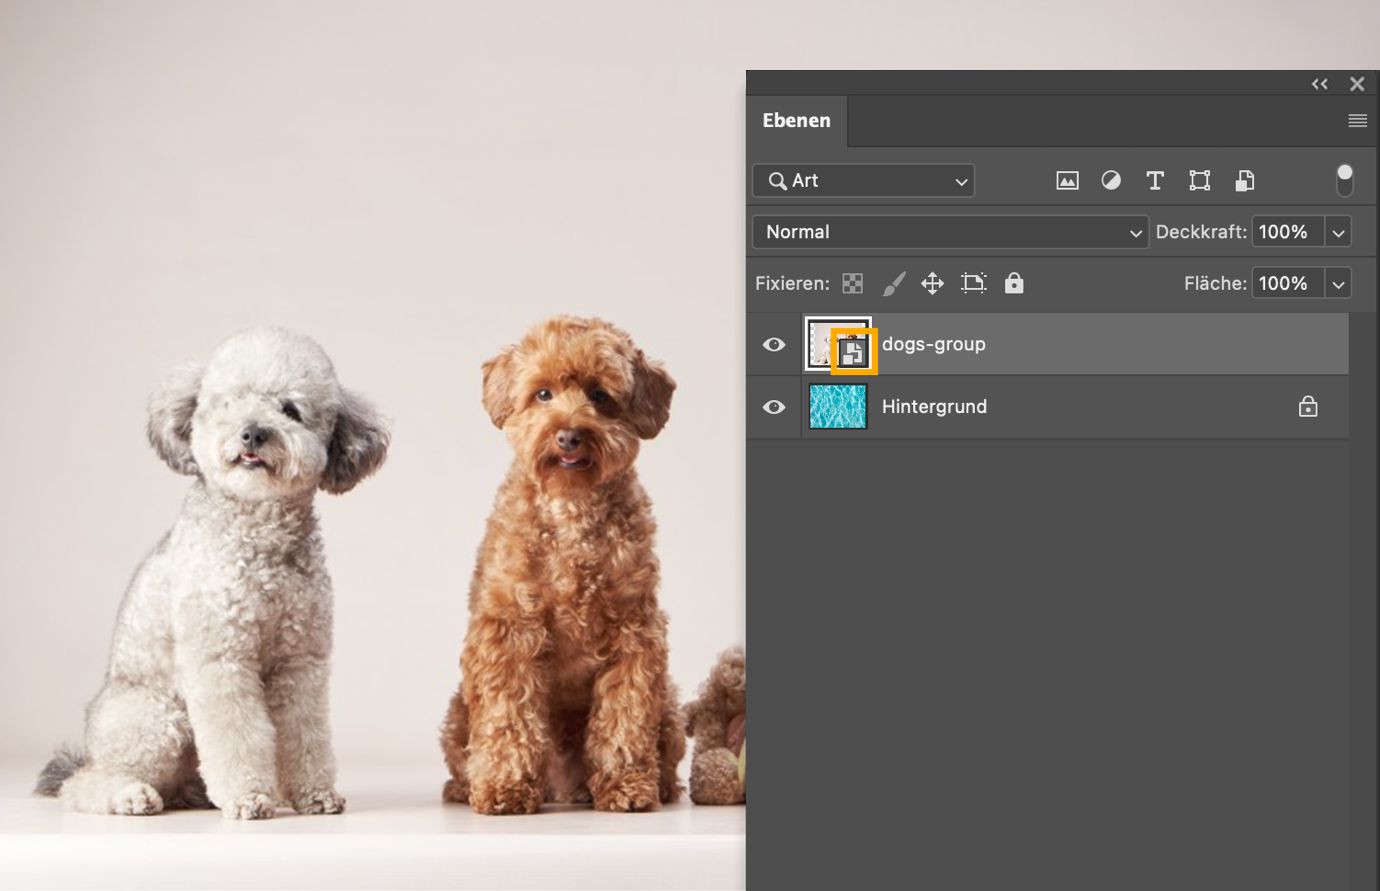Select the dogs-group layer name

click(934, 344)
